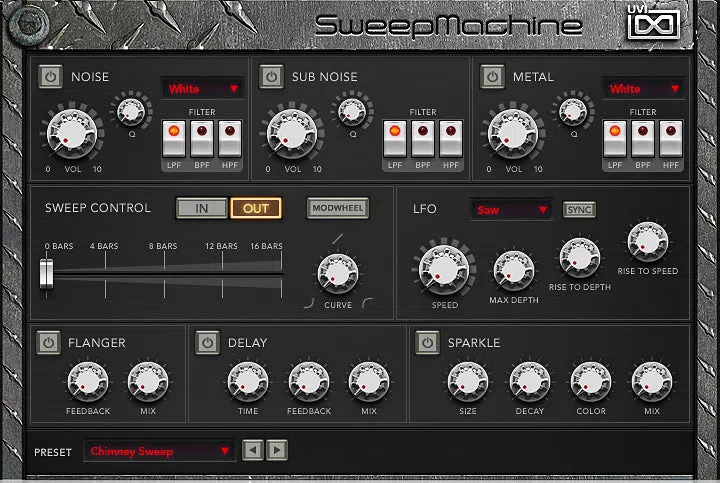
Task: Select the IN sweep direction
Action: [202, 208]
